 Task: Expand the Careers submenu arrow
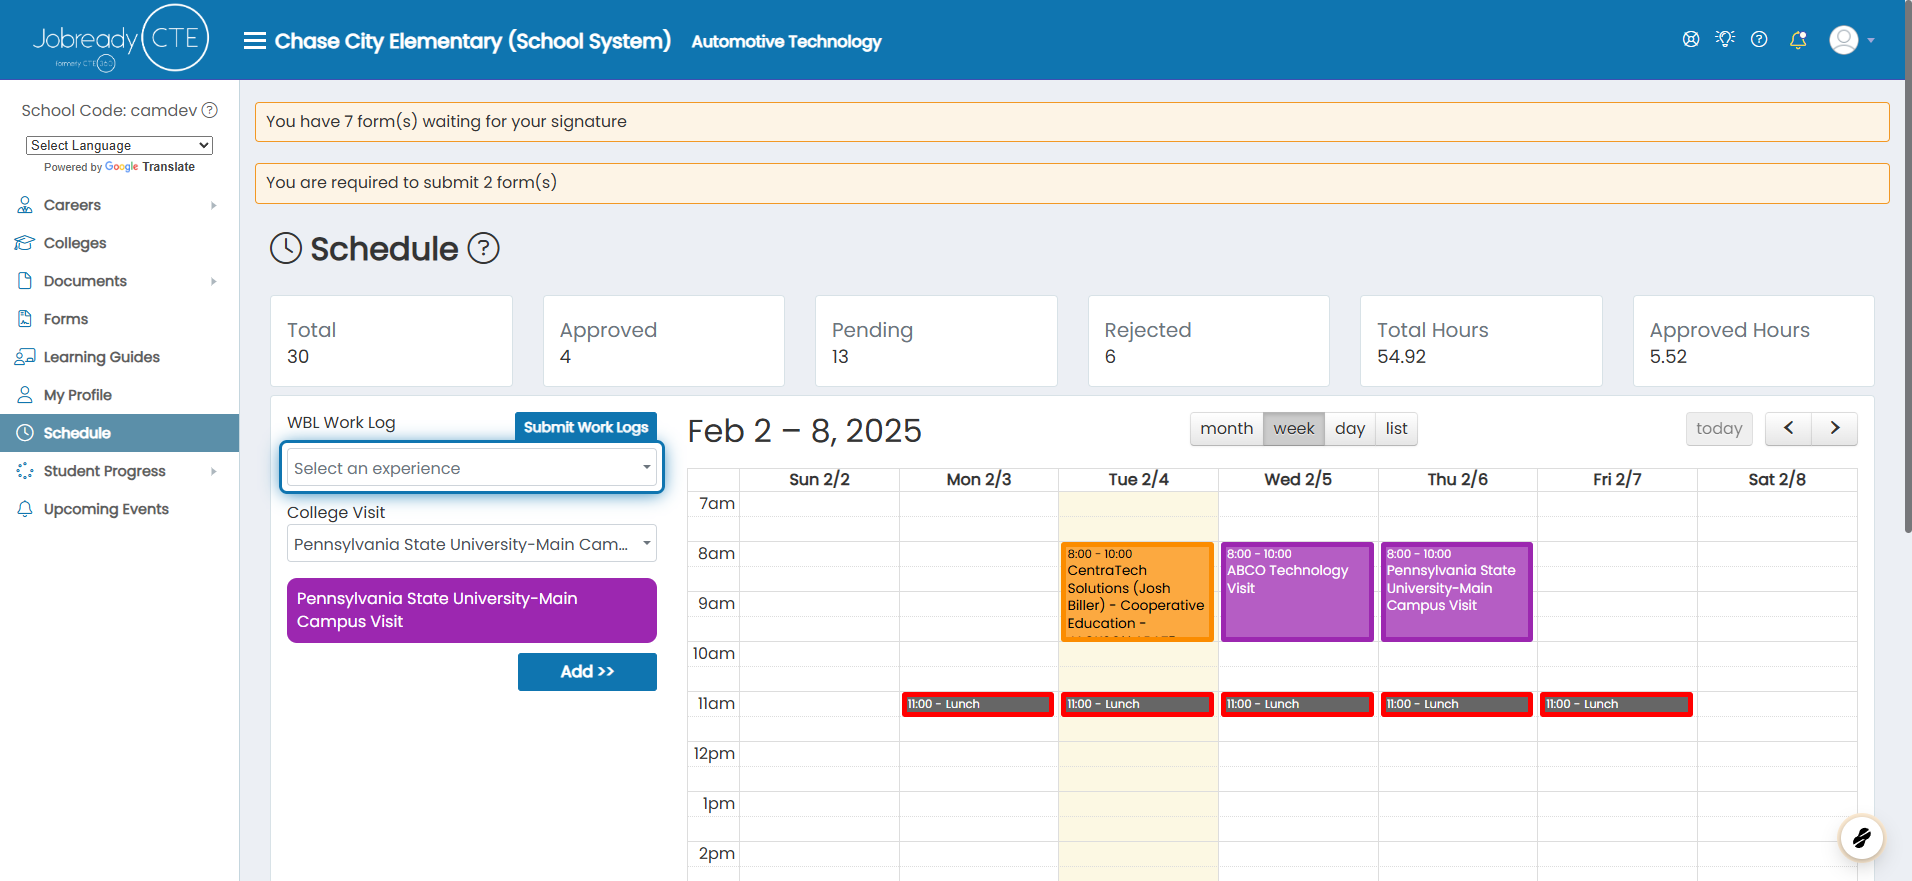click(x=213, y=205)
